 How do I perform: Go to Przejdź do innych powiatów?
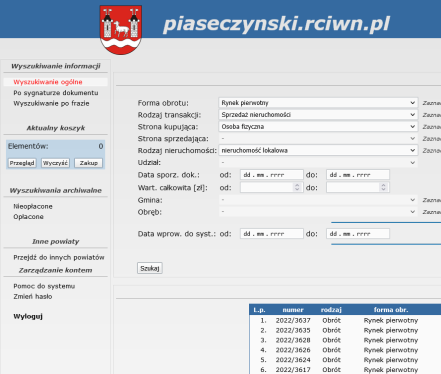pos(59,257)
